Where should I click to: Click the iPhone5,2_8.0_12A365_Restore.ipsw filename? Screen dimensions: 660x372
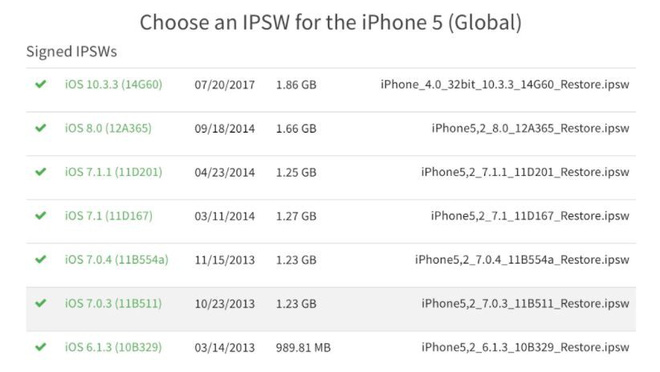tap(530, 128)
